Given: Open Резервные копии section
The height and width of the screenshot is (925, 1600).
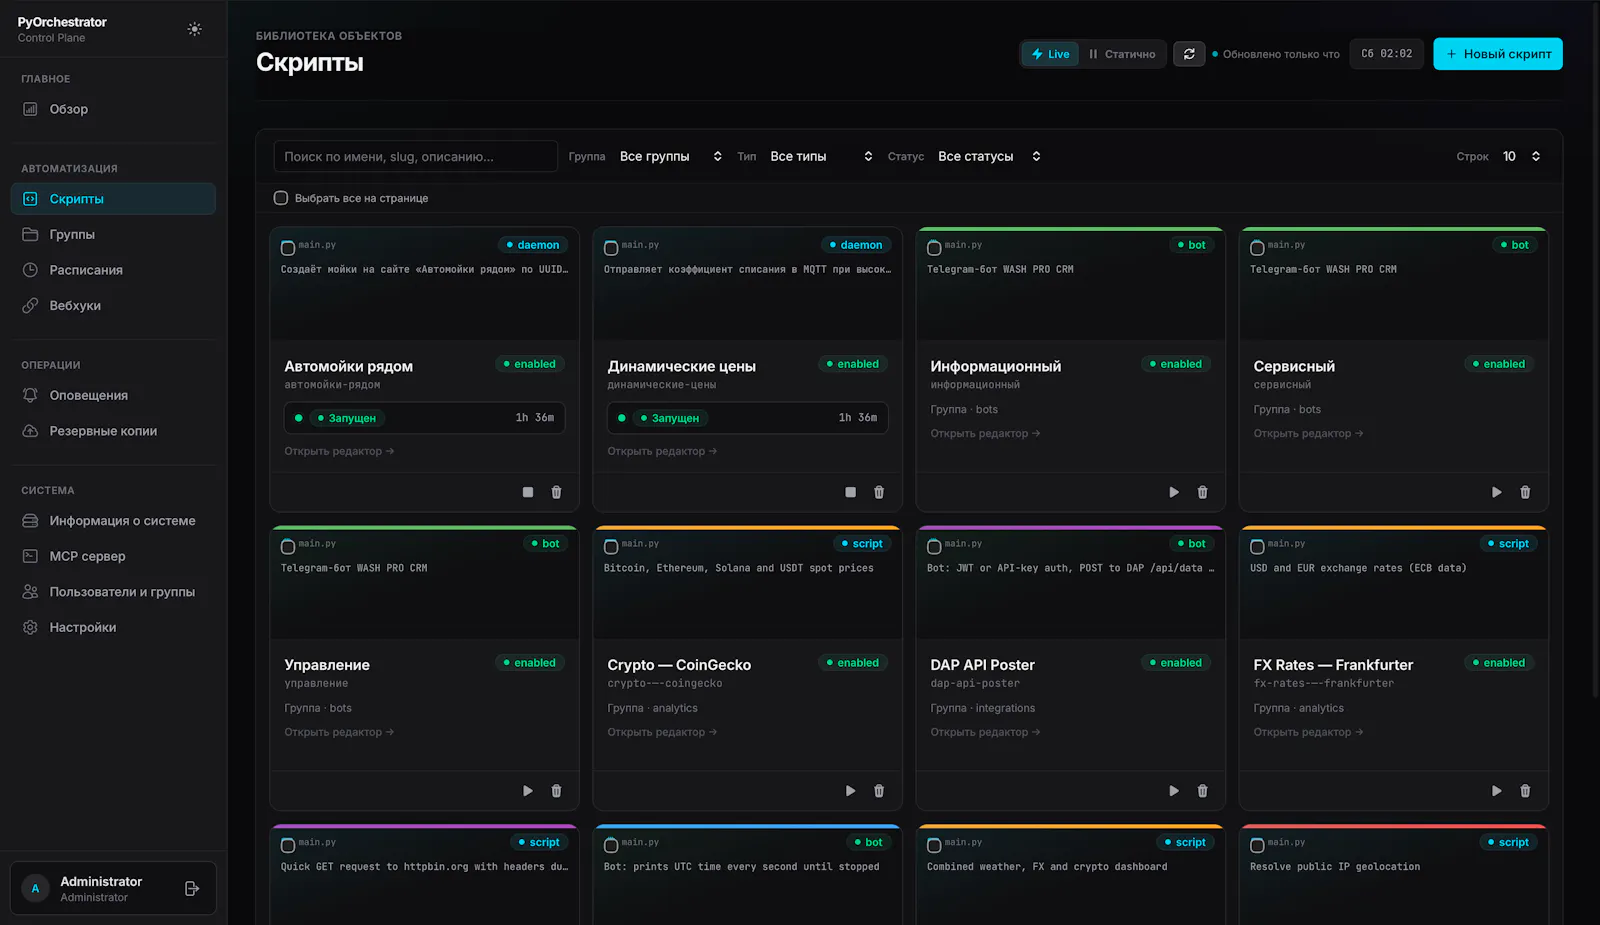Looking at the screenshot, I should (113, 431).
